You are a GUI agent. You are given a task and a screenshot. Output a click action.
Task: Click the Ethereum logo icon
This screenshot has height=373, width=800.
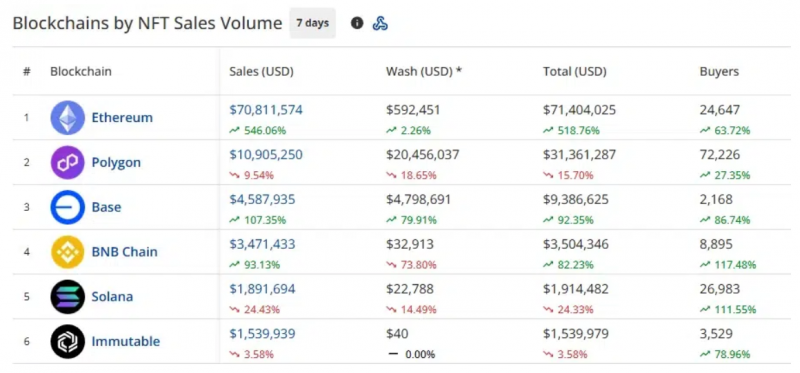[x=67, y=117]
